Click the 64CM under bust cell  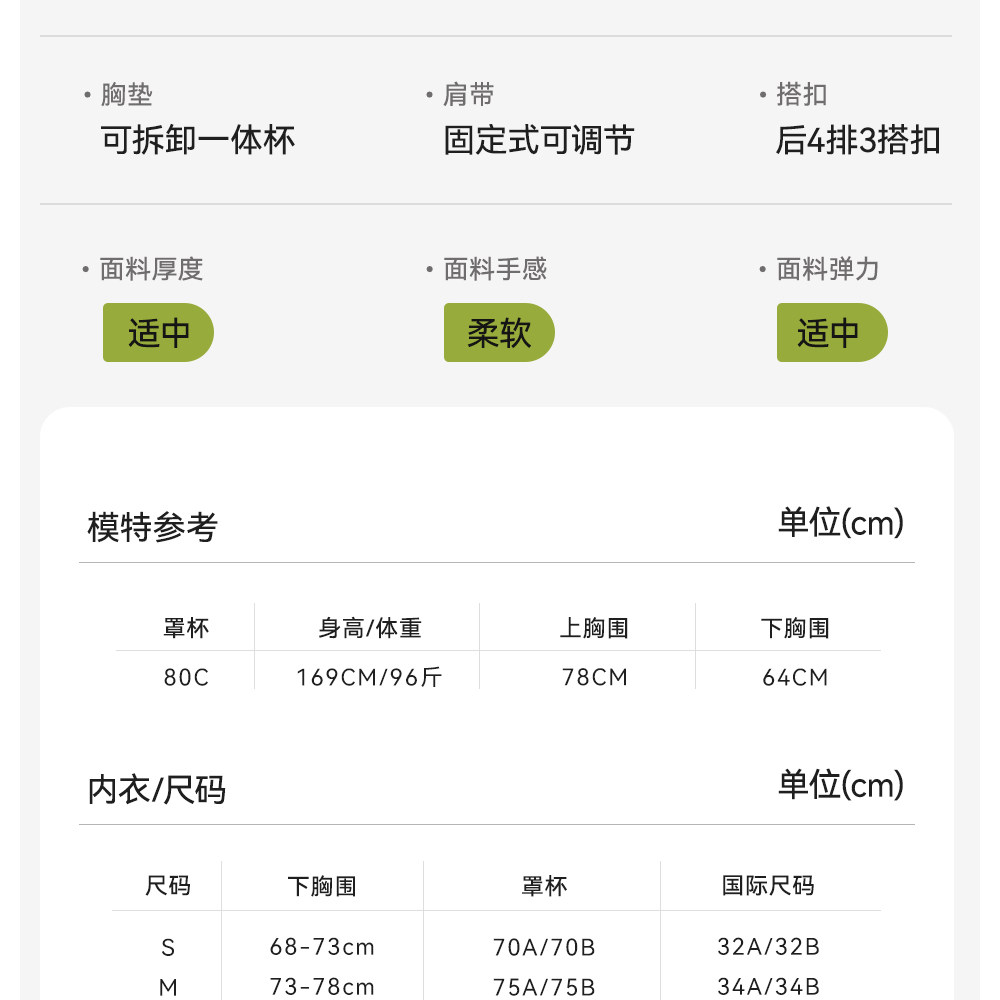click(x=795, y=677)
